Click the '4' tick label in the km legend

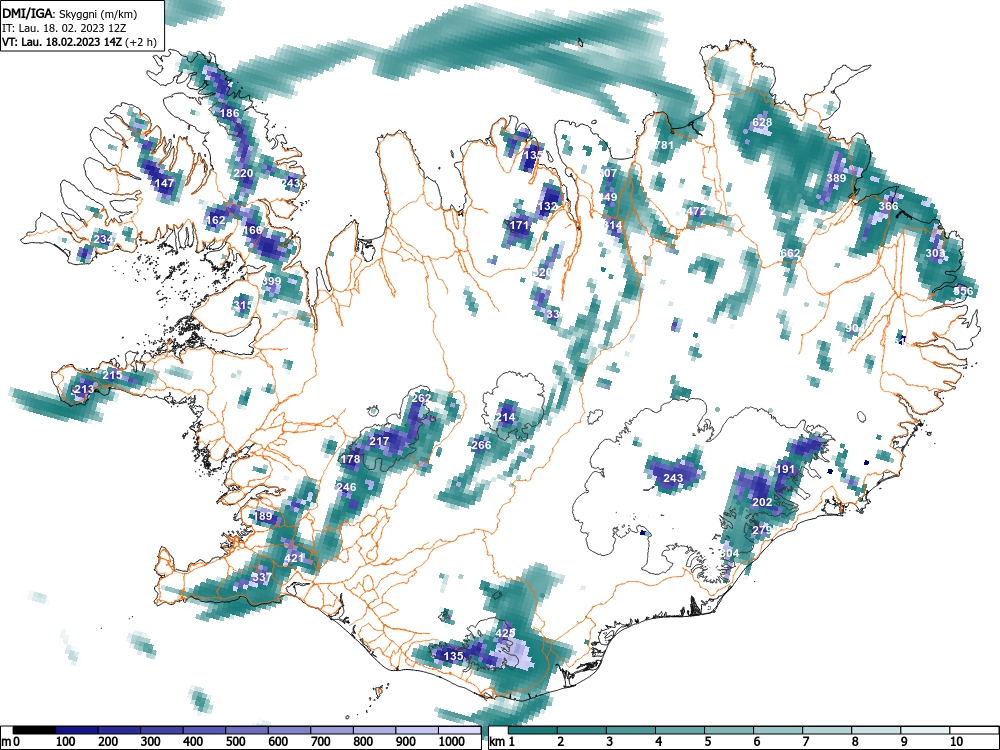(658, 742)
